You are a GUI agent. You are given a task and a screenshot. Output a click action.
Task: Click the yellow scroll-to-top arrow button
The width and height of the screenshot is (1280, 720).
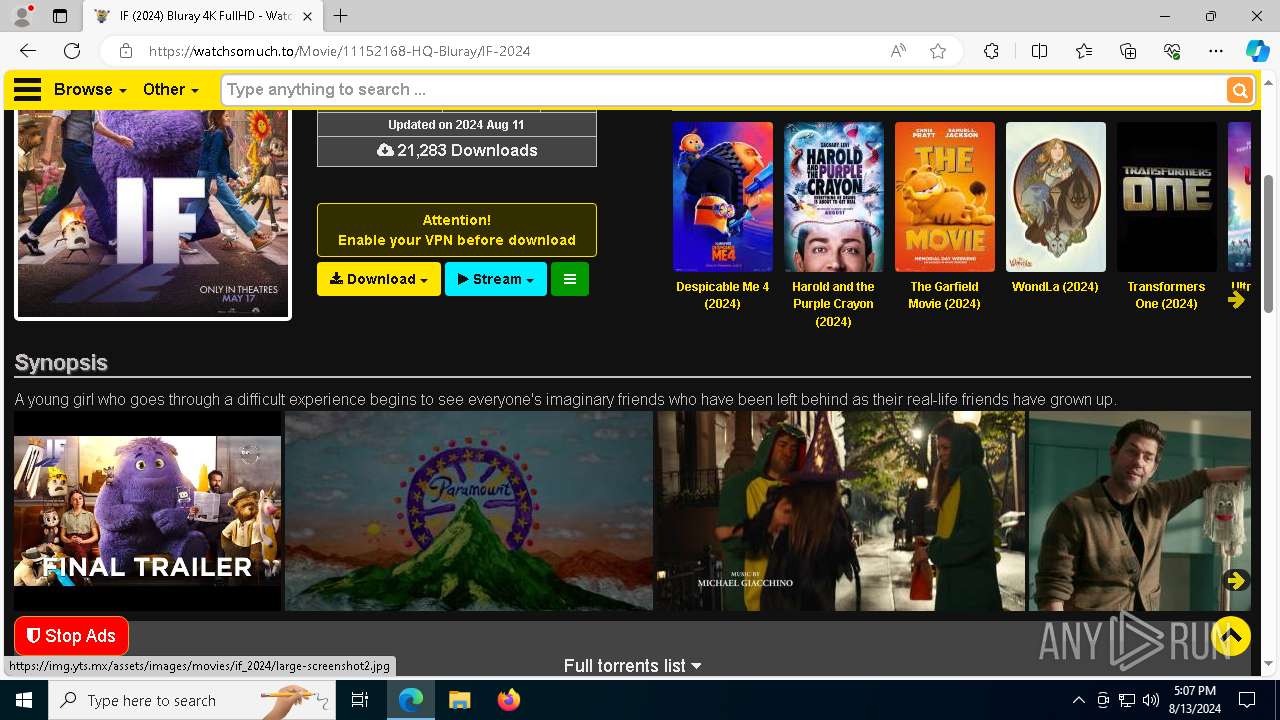pyautogui.click(x=1231, y=635)
